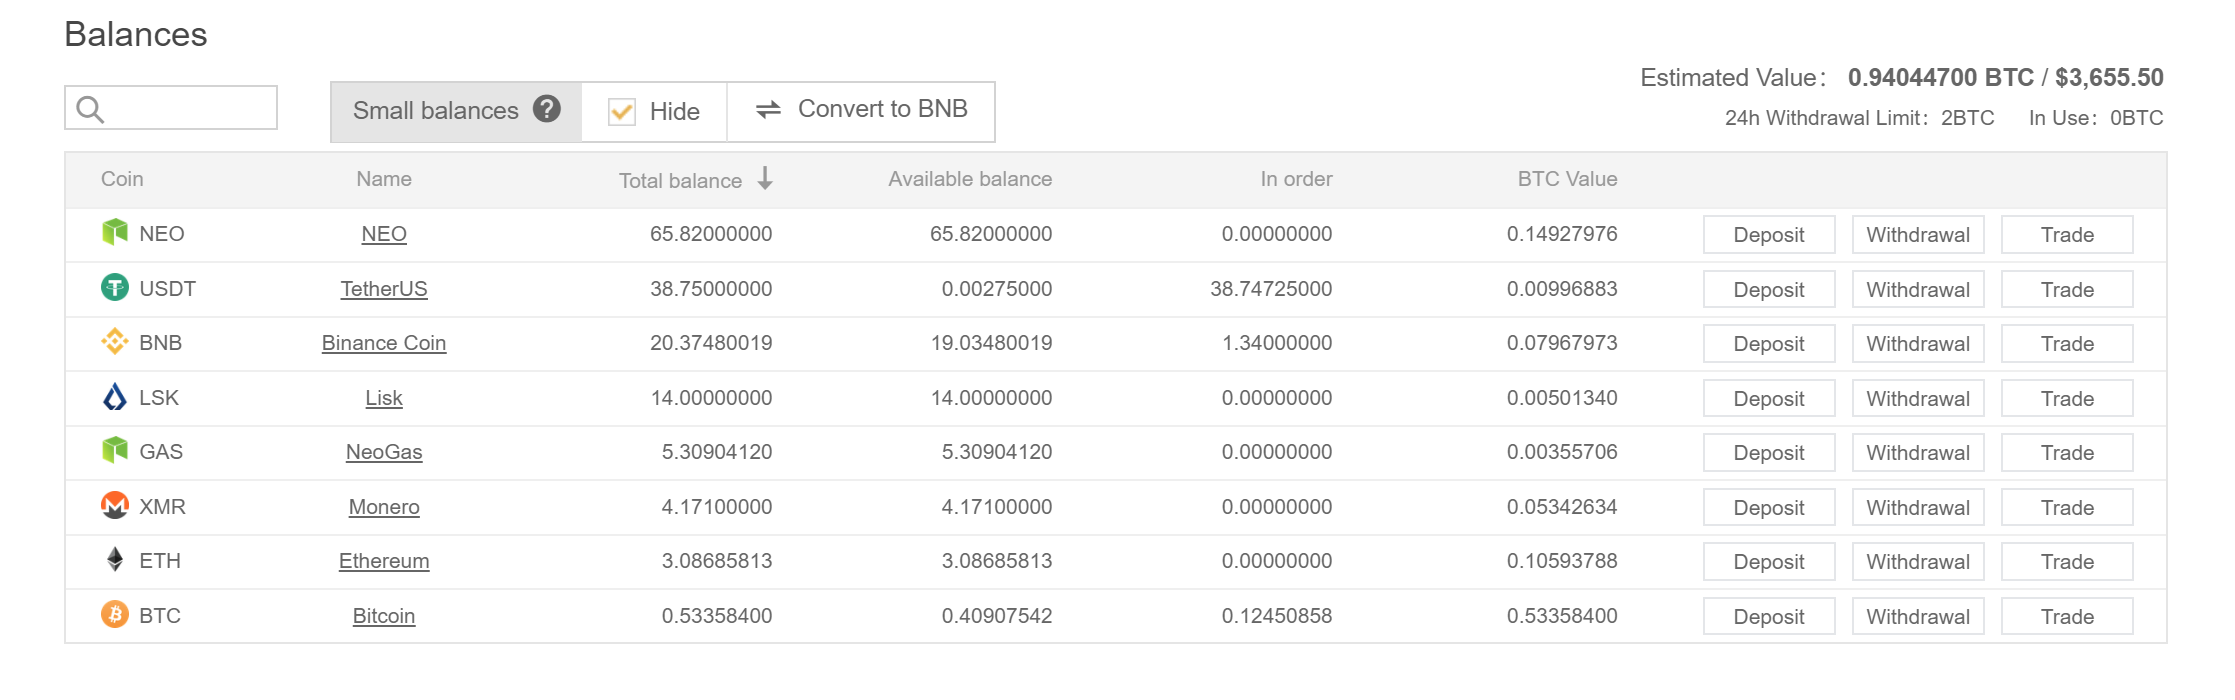Click the LSK Lisk logo icon
2235x700 pixels.
coord(115,397)
